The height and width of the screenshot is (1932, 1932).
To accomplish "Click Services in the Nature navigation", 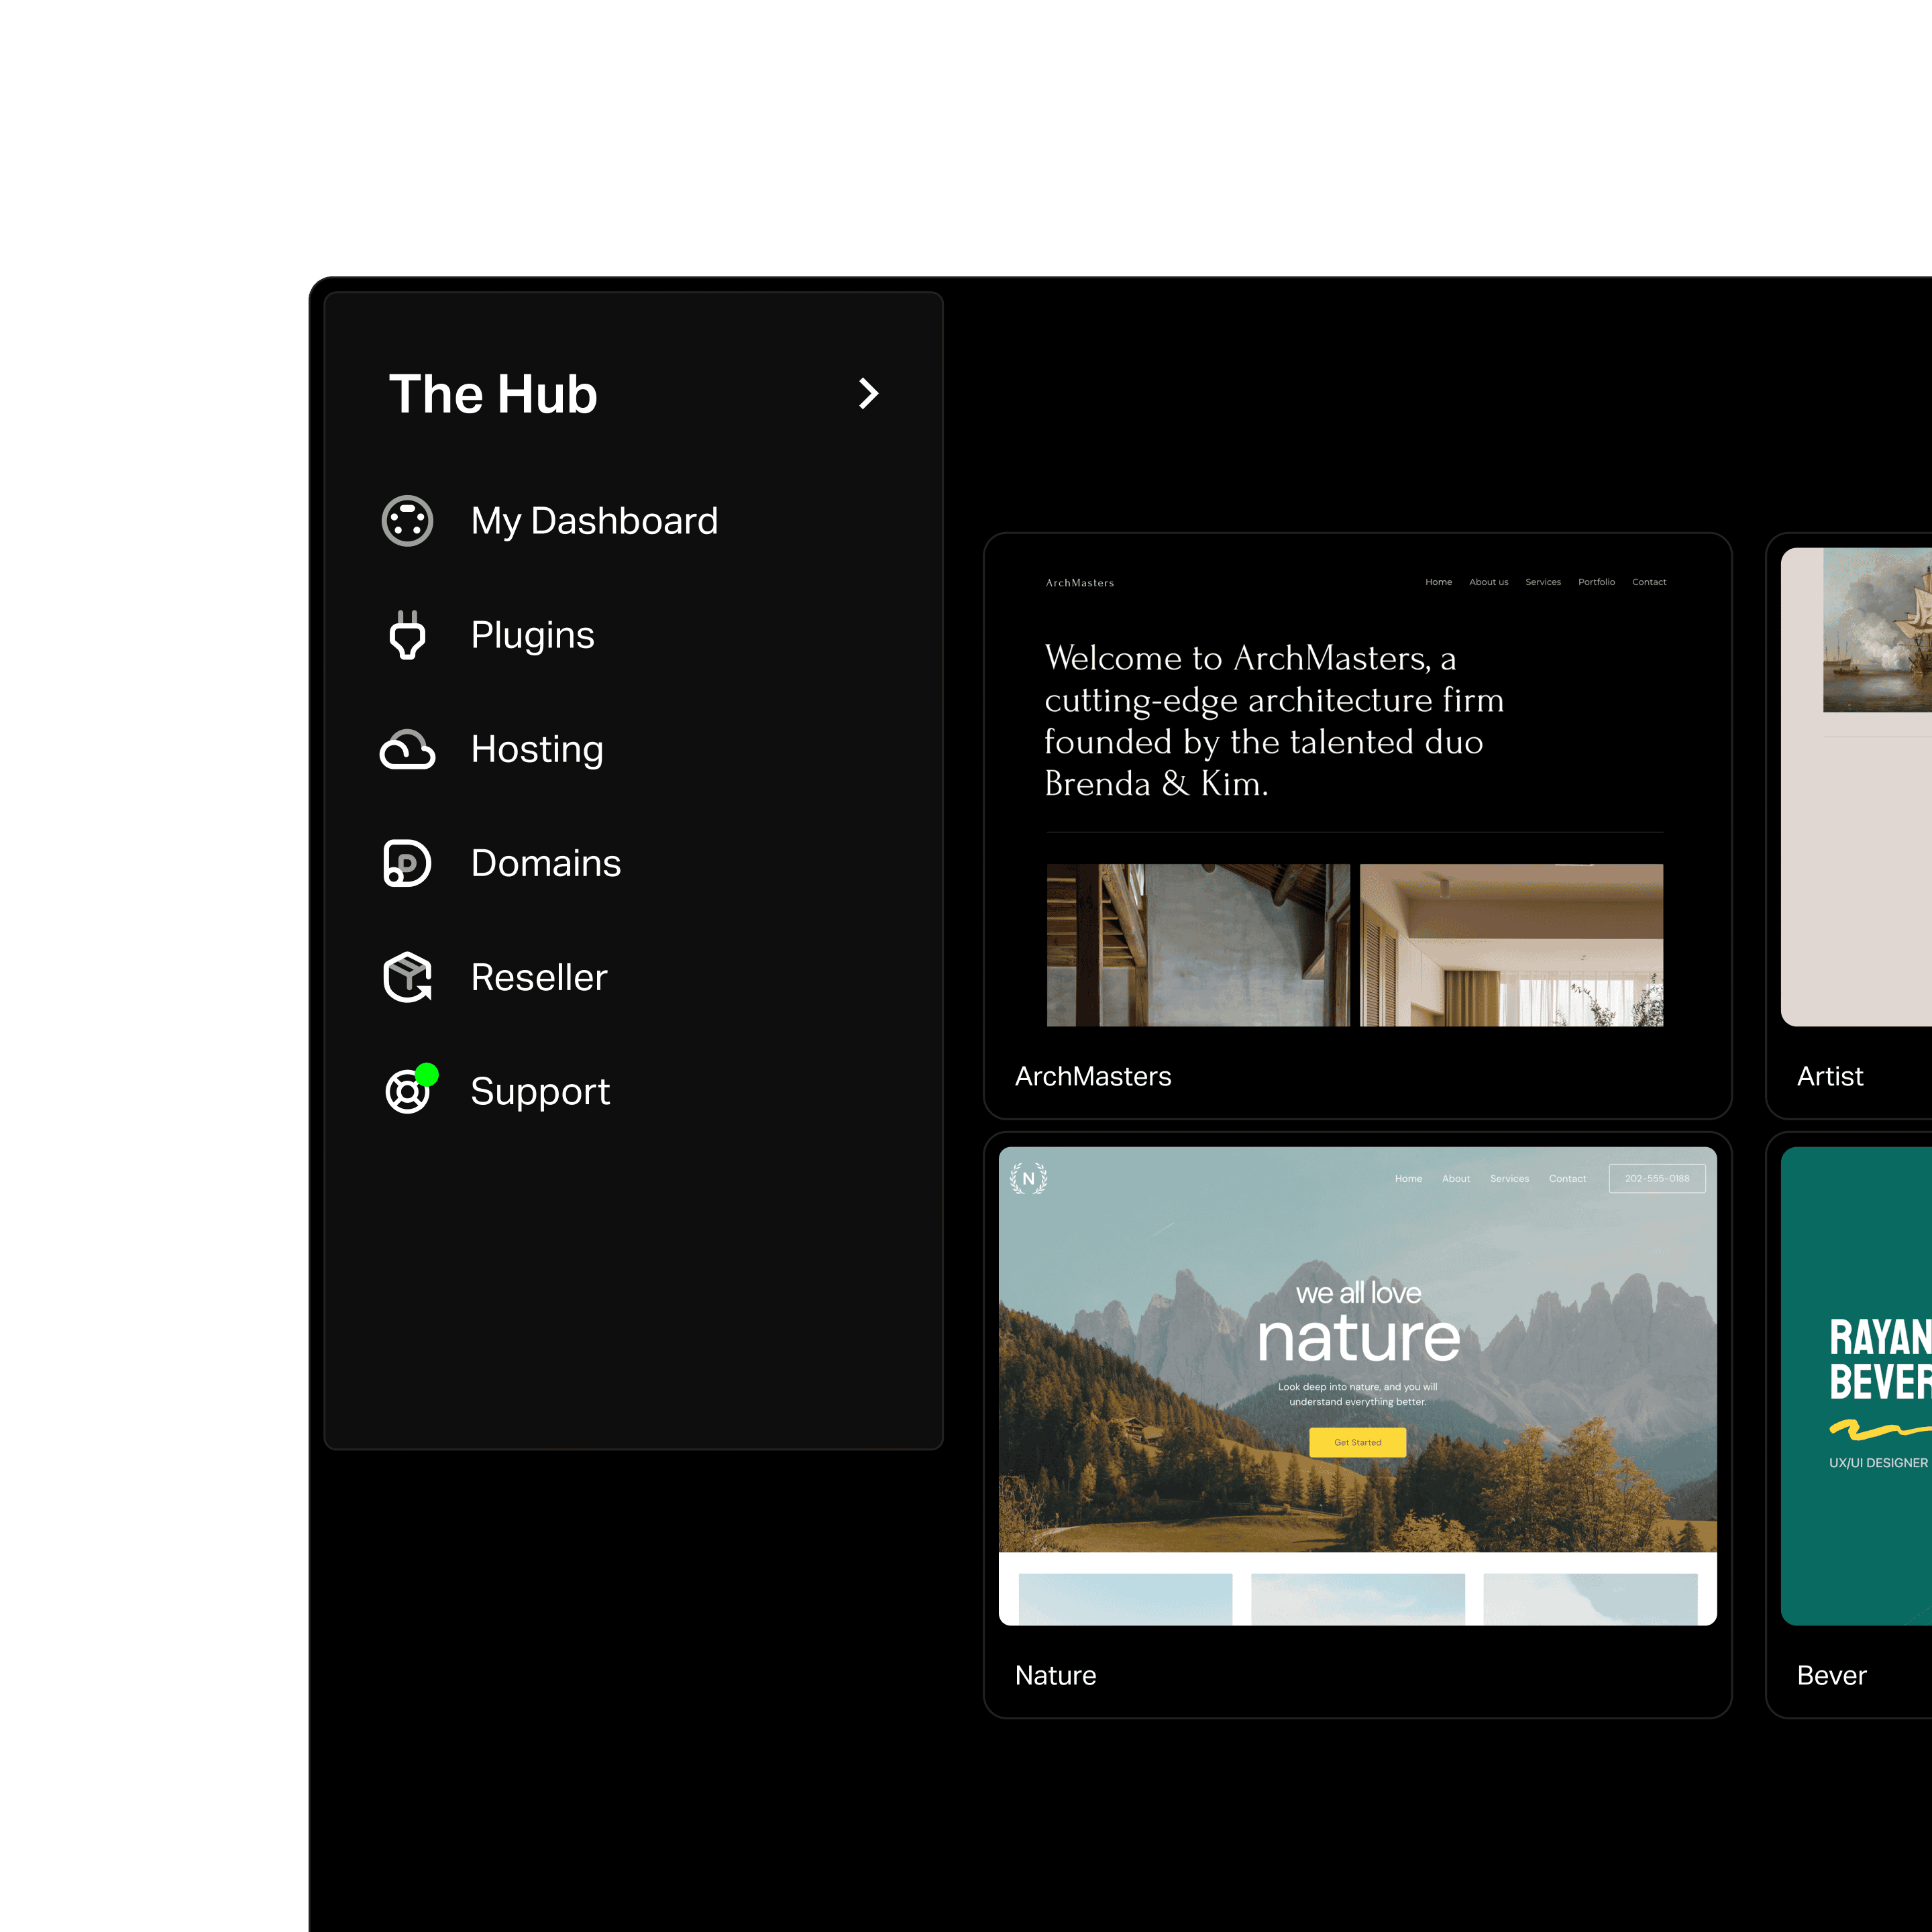I will [1510, 1178].
